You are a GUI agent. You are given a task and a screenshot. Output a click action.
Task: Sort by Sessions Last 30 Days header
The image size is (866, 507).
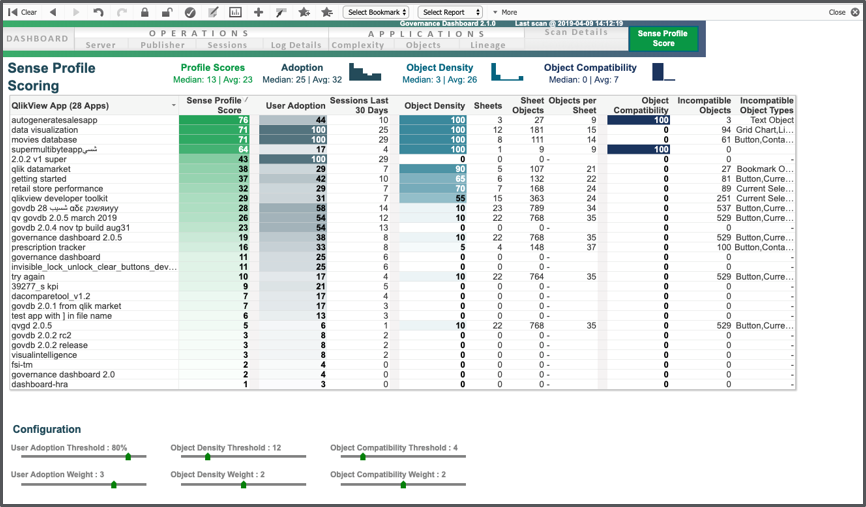pos(359,105)
